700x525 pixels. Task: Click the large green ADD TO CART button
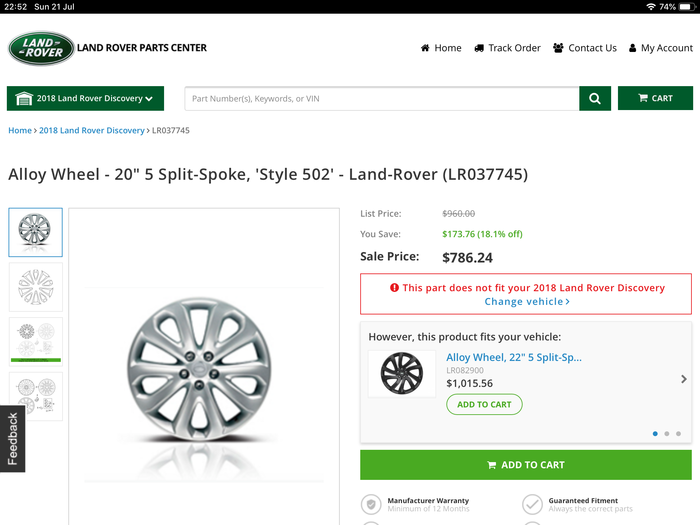(526, 465)
